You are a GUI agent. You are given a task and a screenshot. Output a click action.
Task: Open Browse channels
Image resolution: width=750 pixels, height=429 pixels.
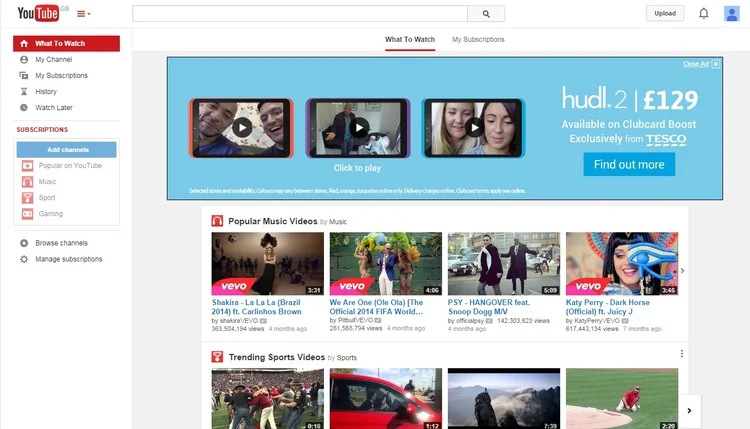(x=61, y=243)
